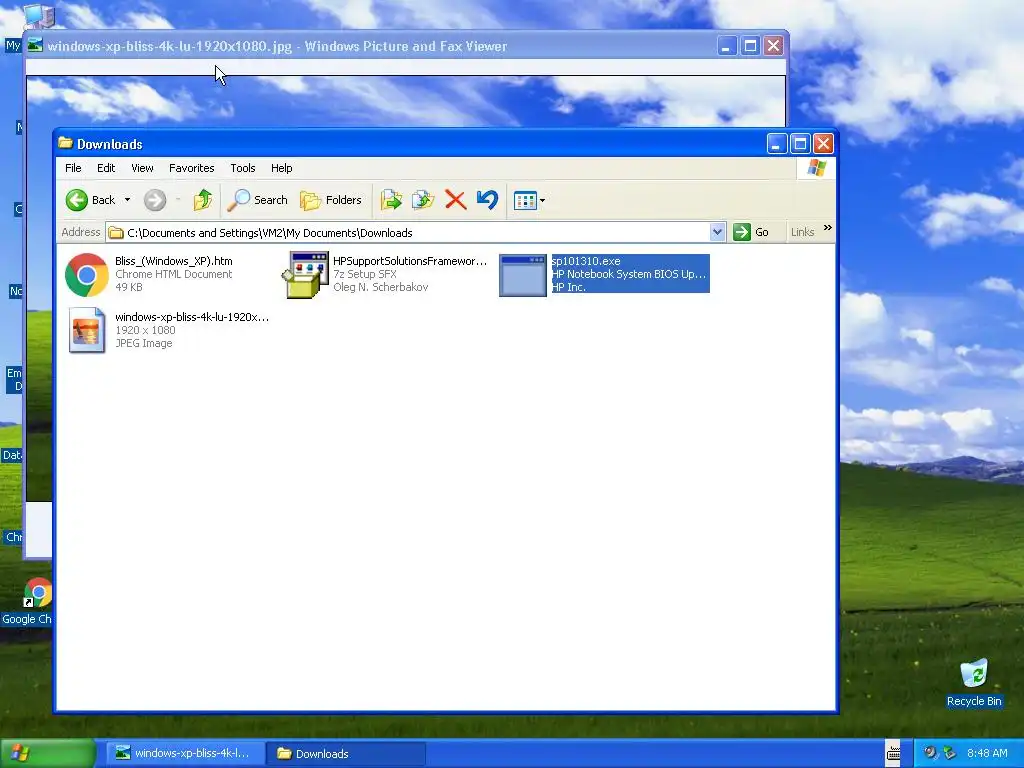Open the View menu
Viewport: 1024px width, 768px height.
click(142, 168)
